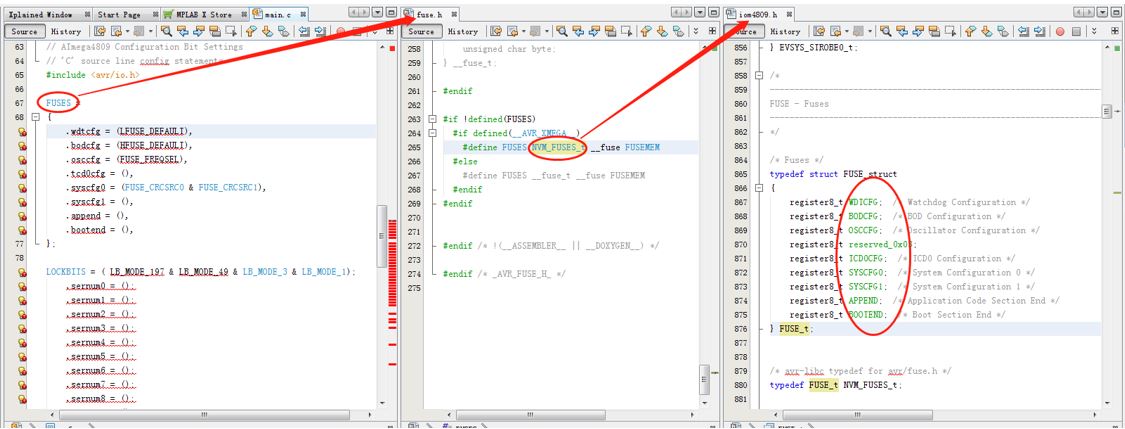Click error marker beside .sernum0 line

click(22, 286)
